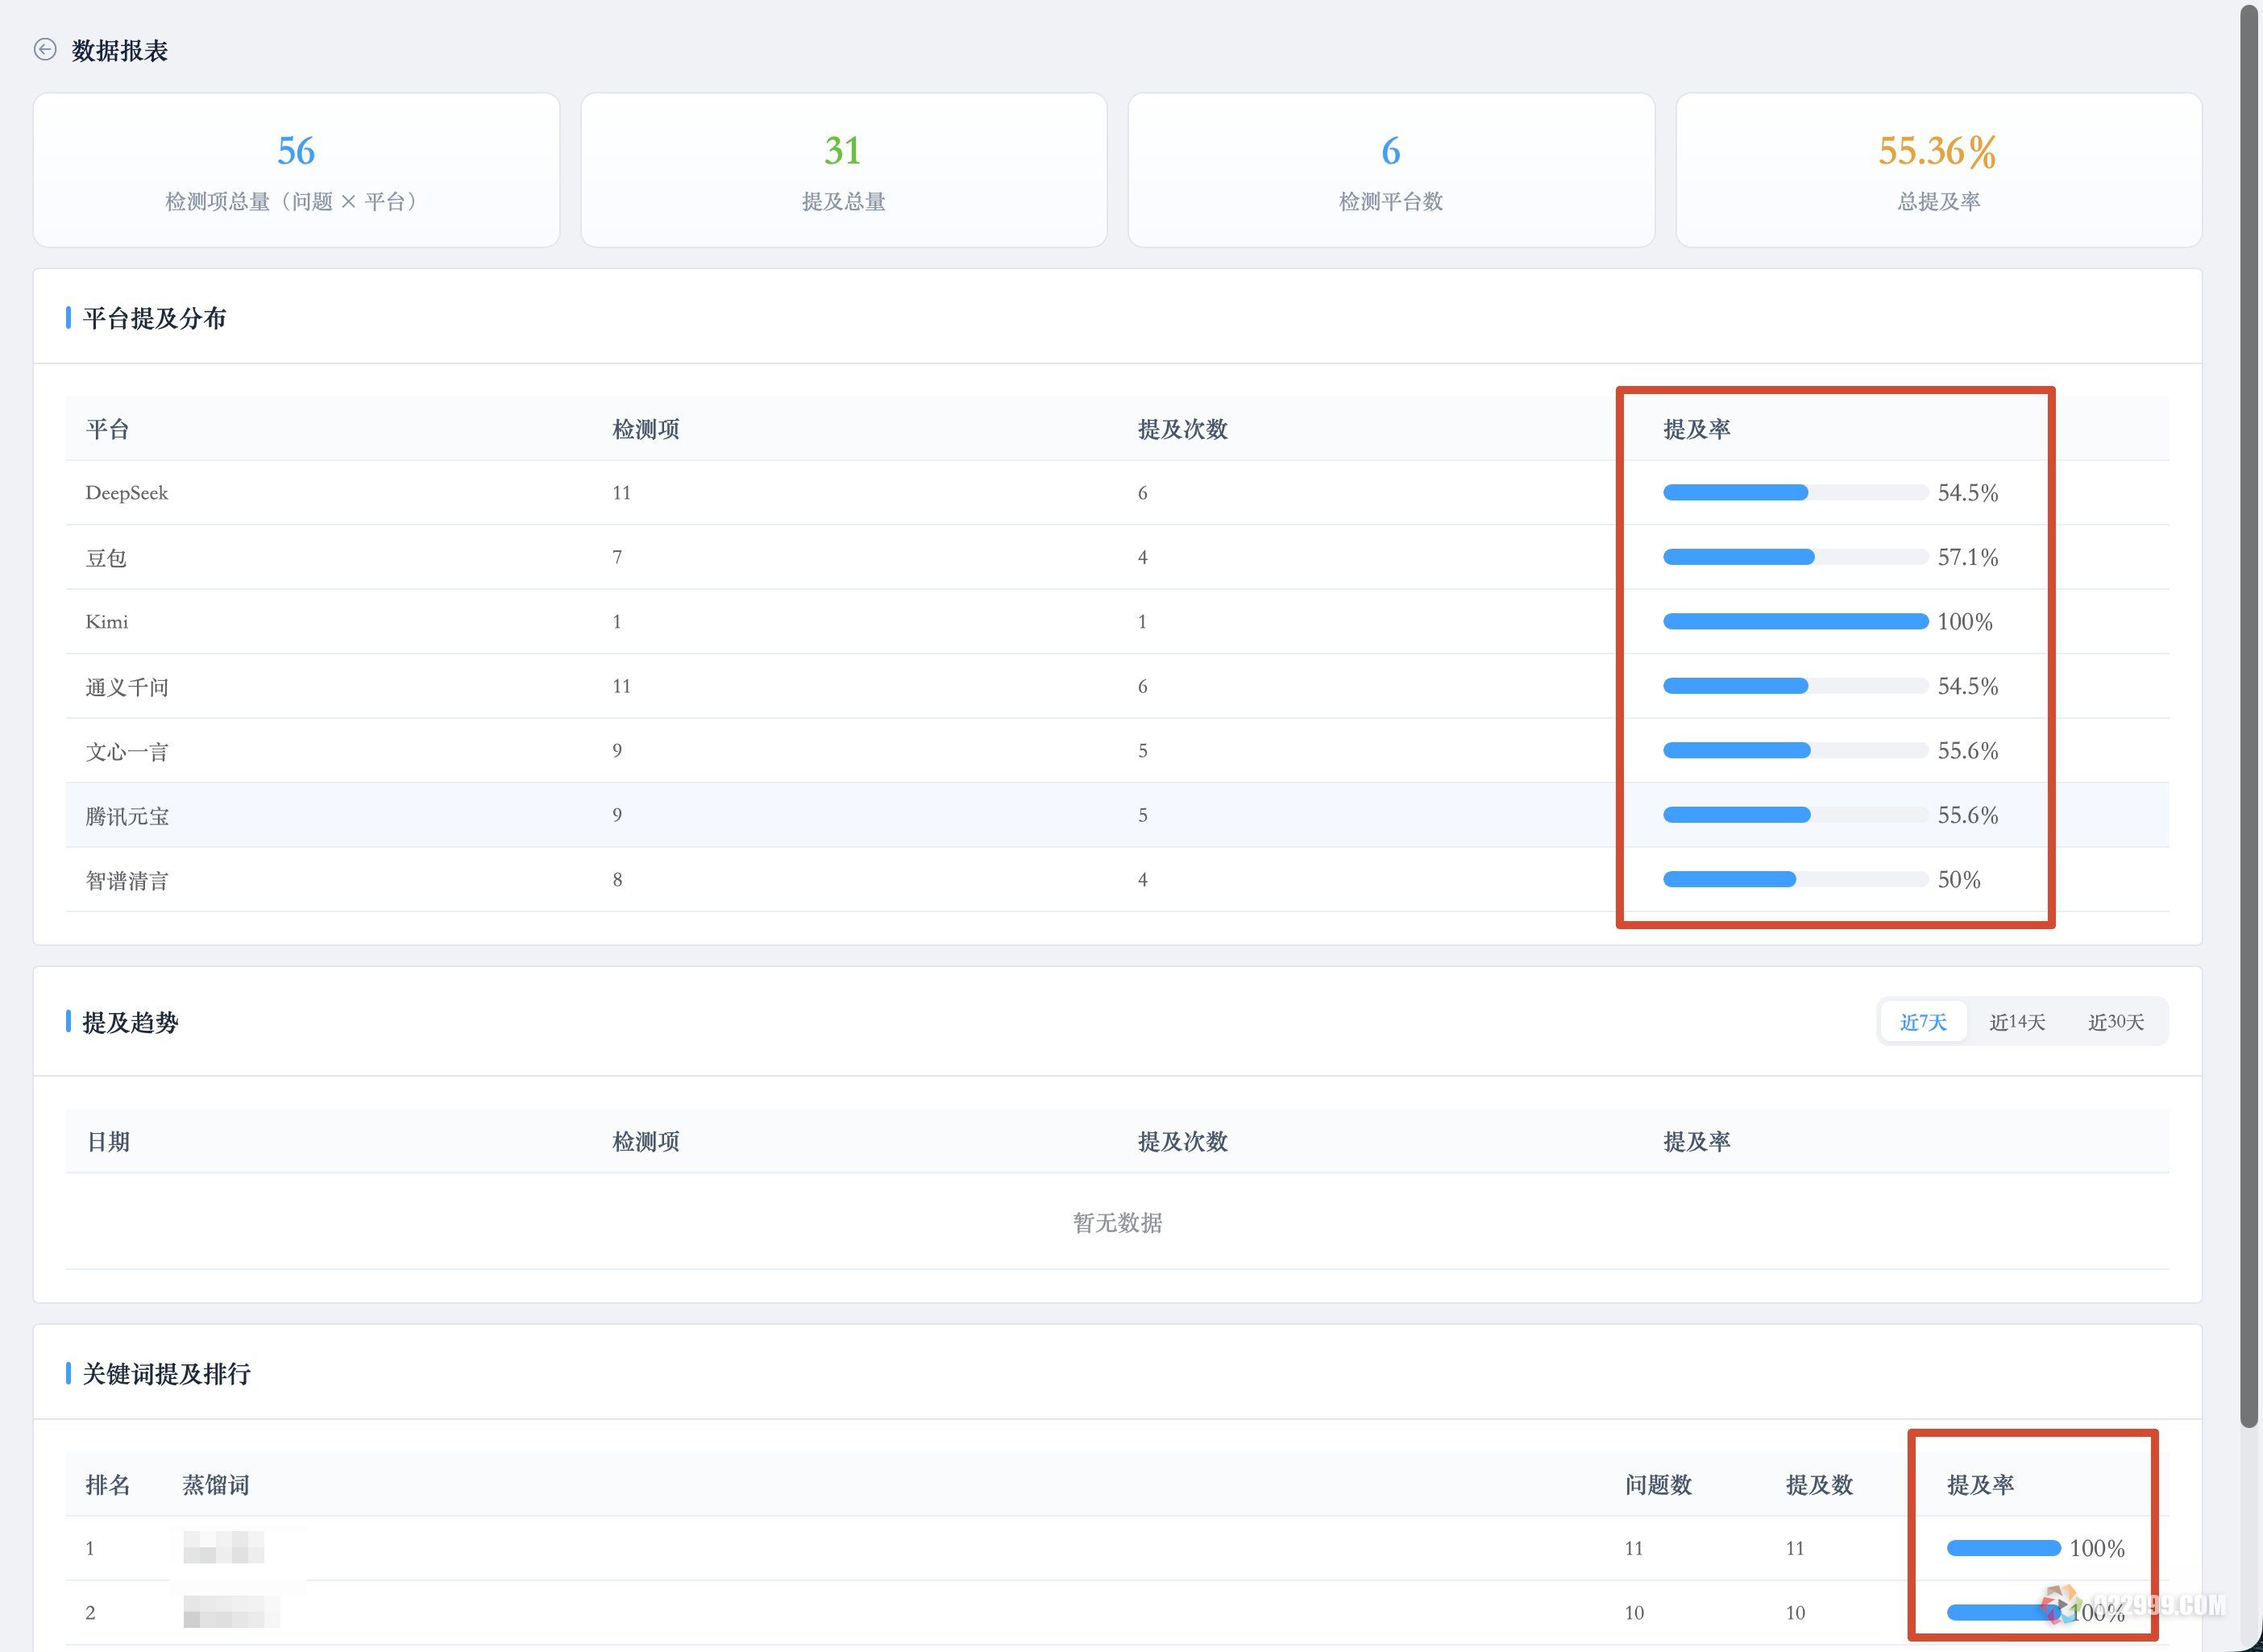Screen dimensions: 2263x1652
Task: Click 提及趋势 section heading
Action: point(130,1022)
